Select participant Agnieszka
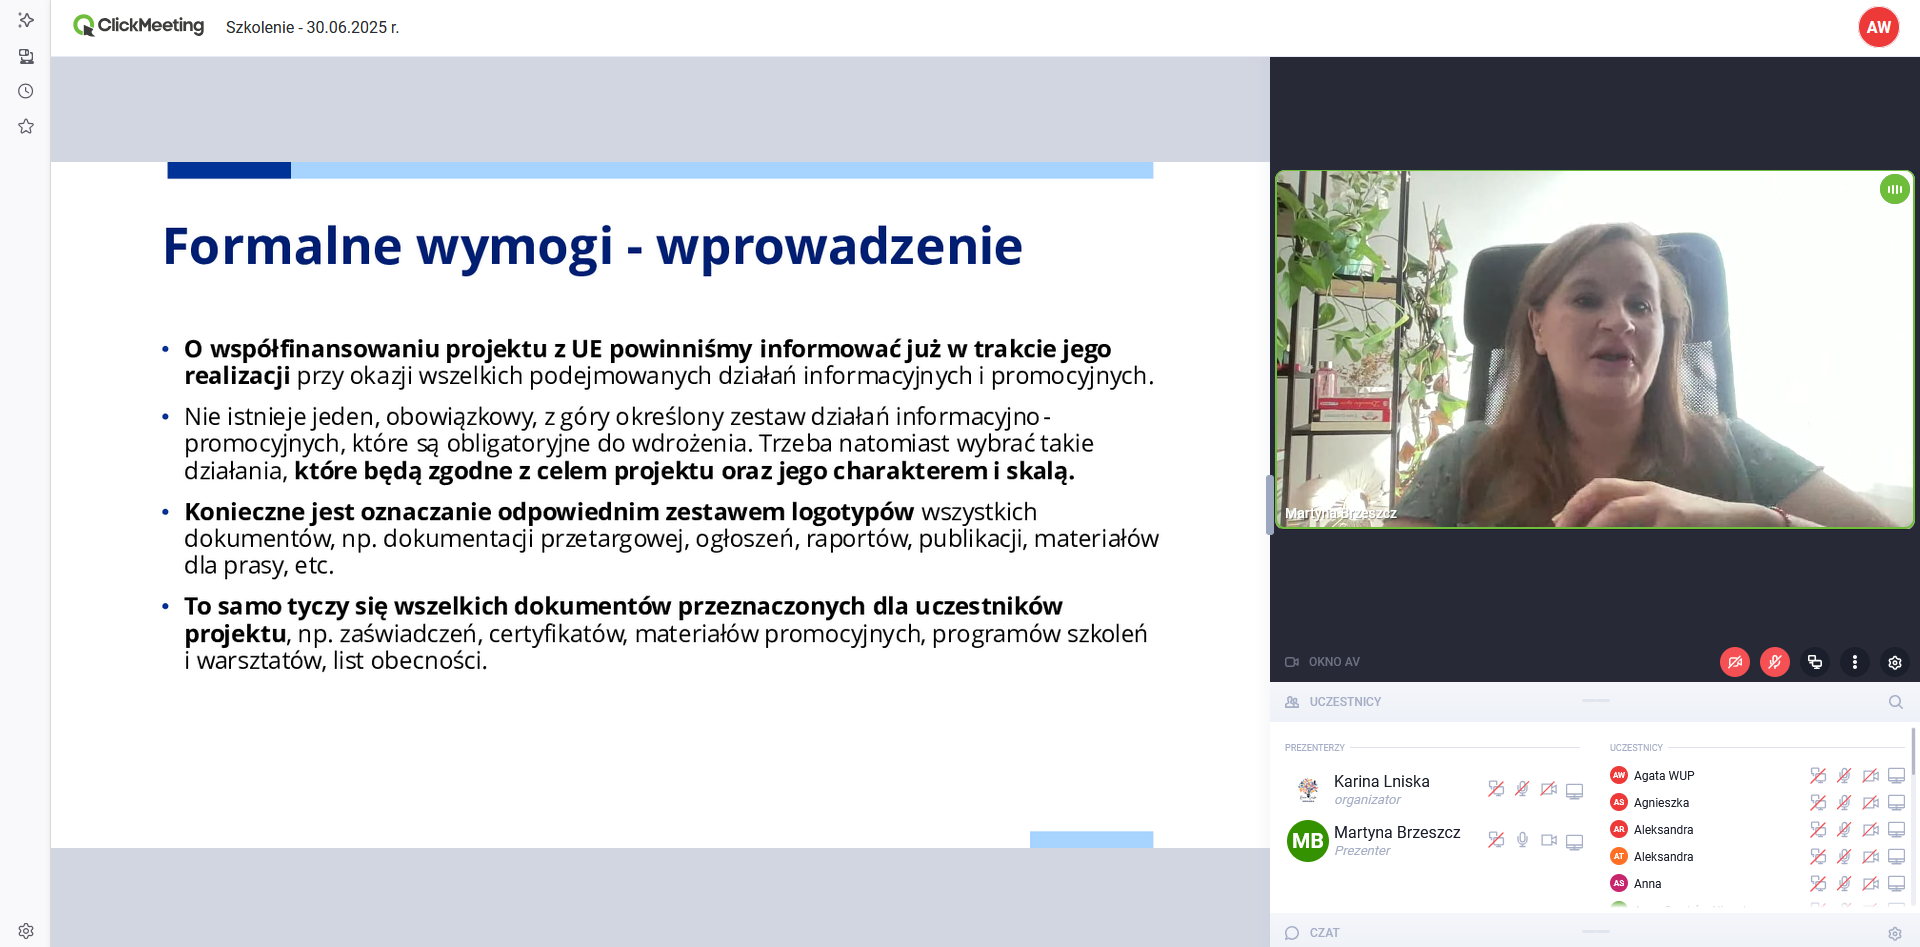The height and width of the screenshot is (947, 1920). coord(1661,803)
